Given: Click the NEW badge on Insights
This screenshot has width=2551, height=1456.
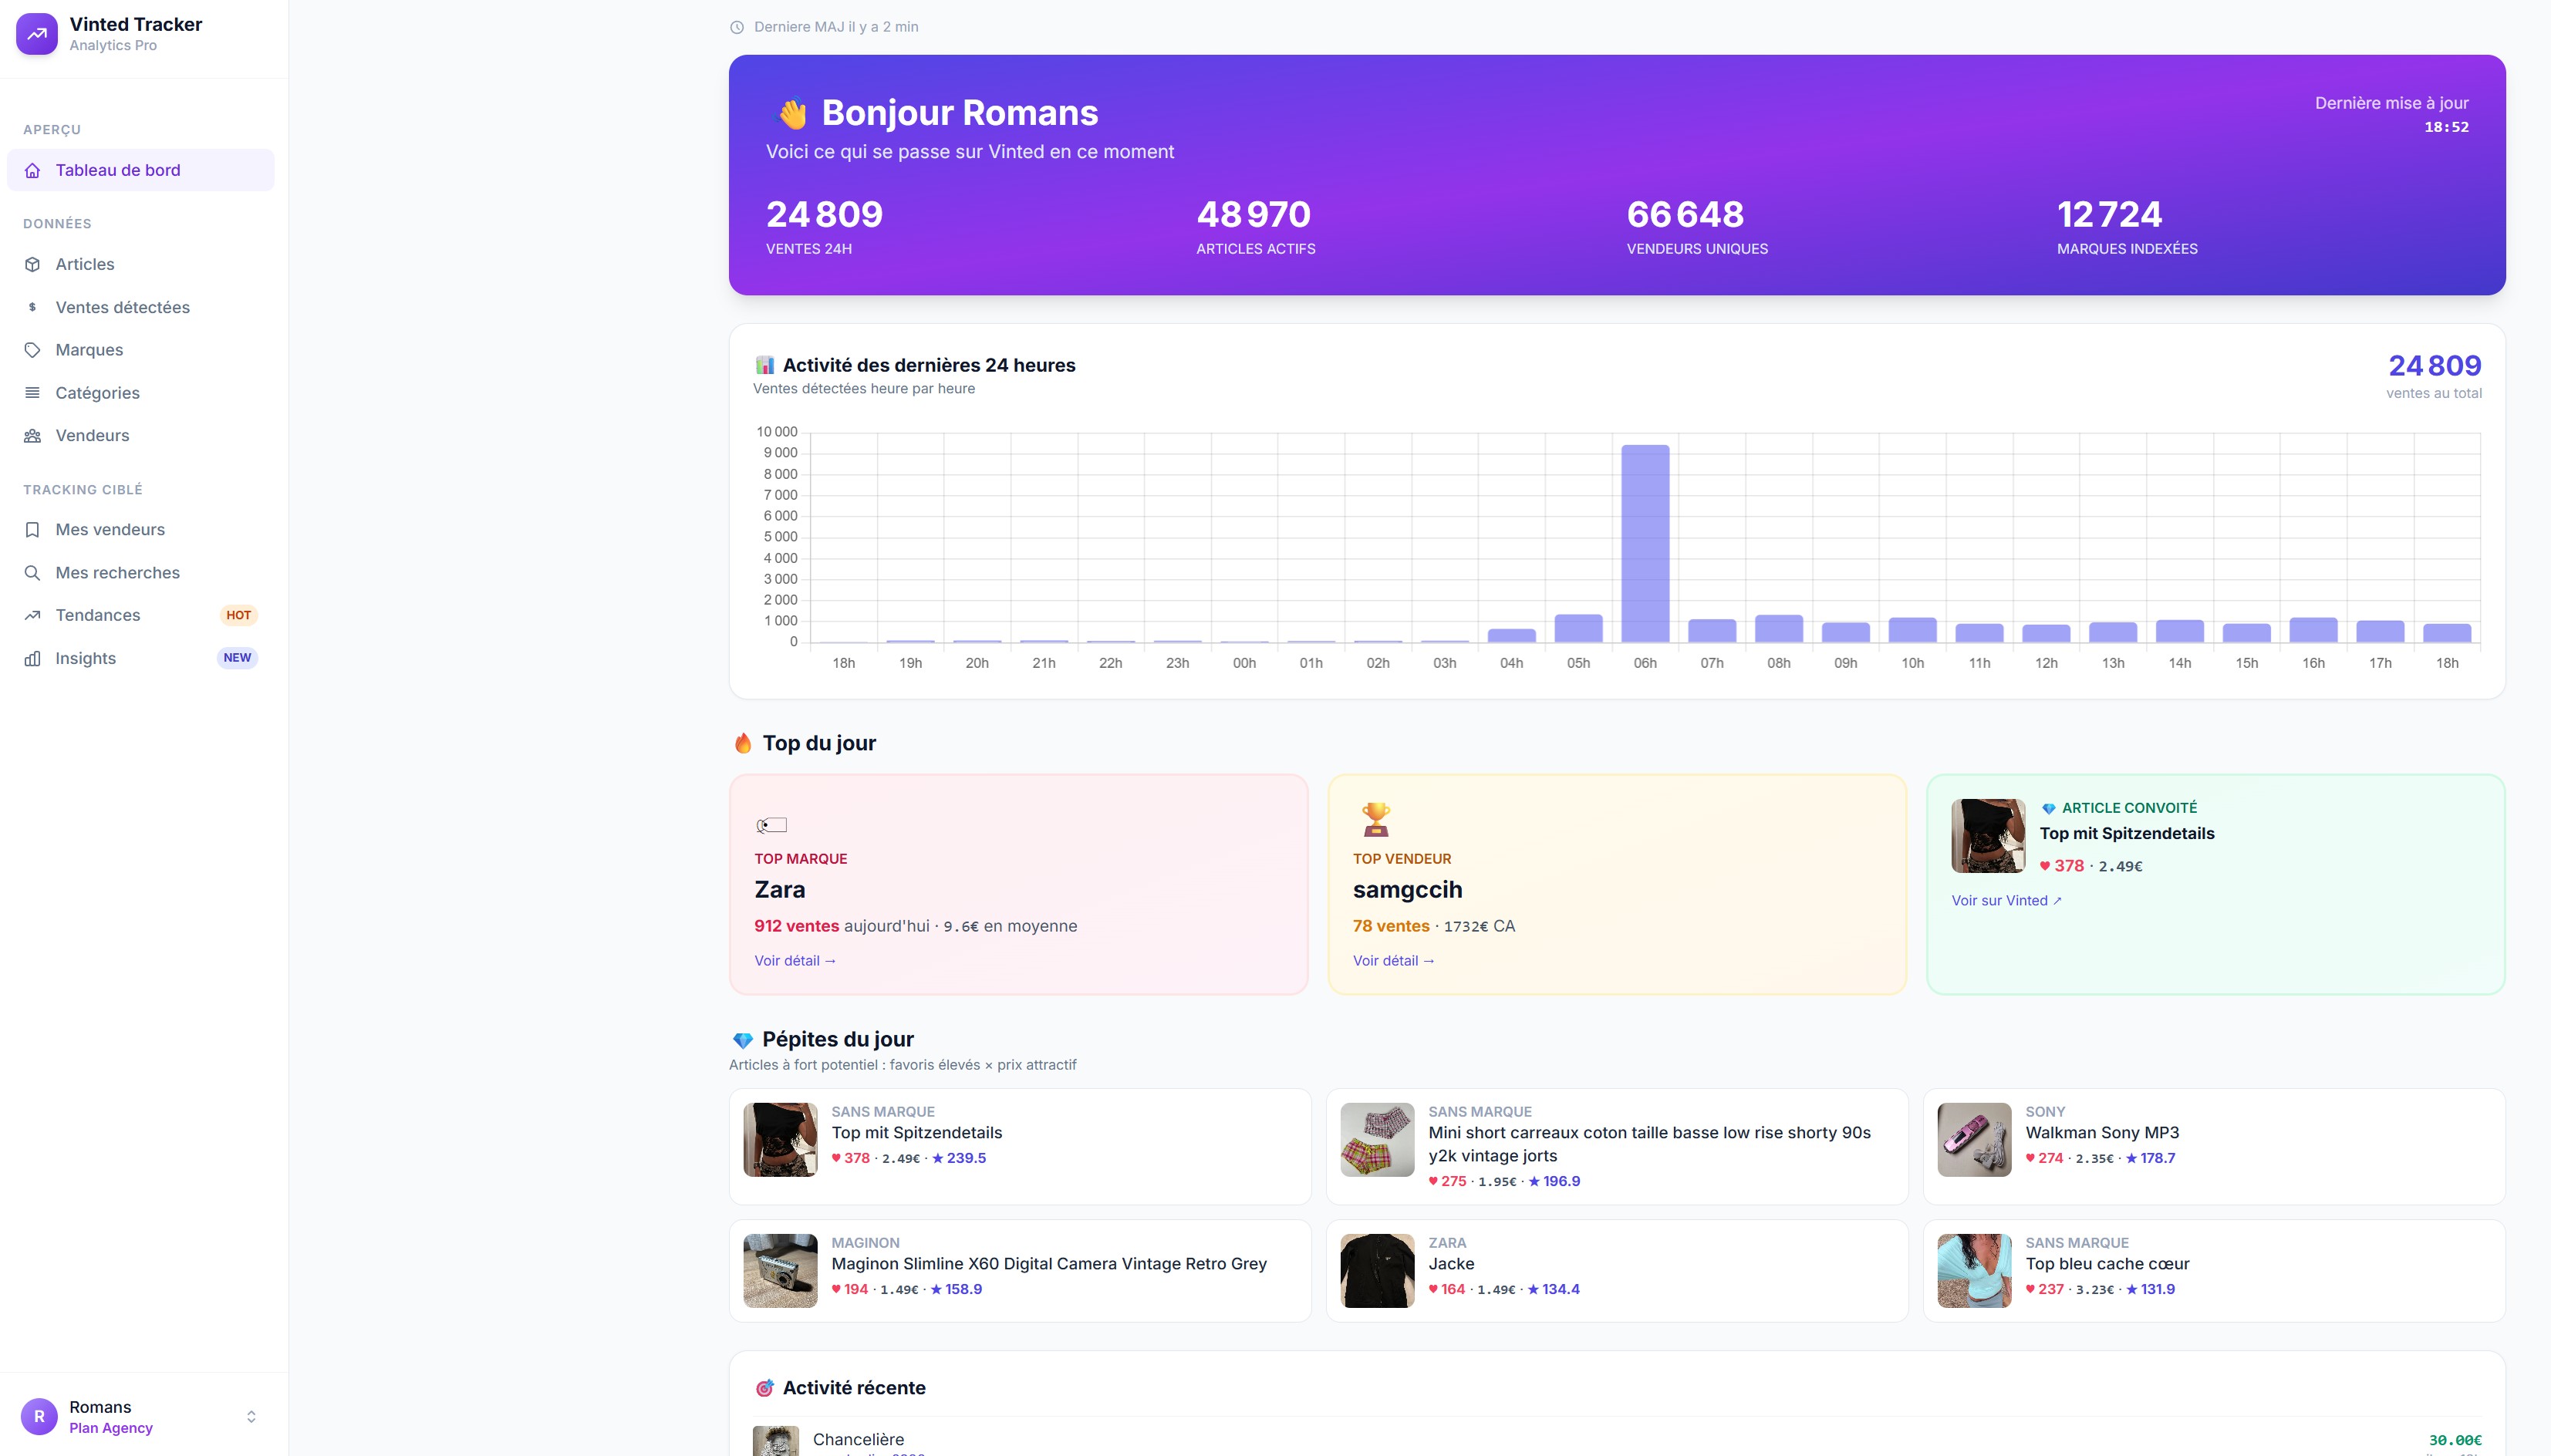Looking at the screenshot, I should pyautogui.click(x=237, y=658).
